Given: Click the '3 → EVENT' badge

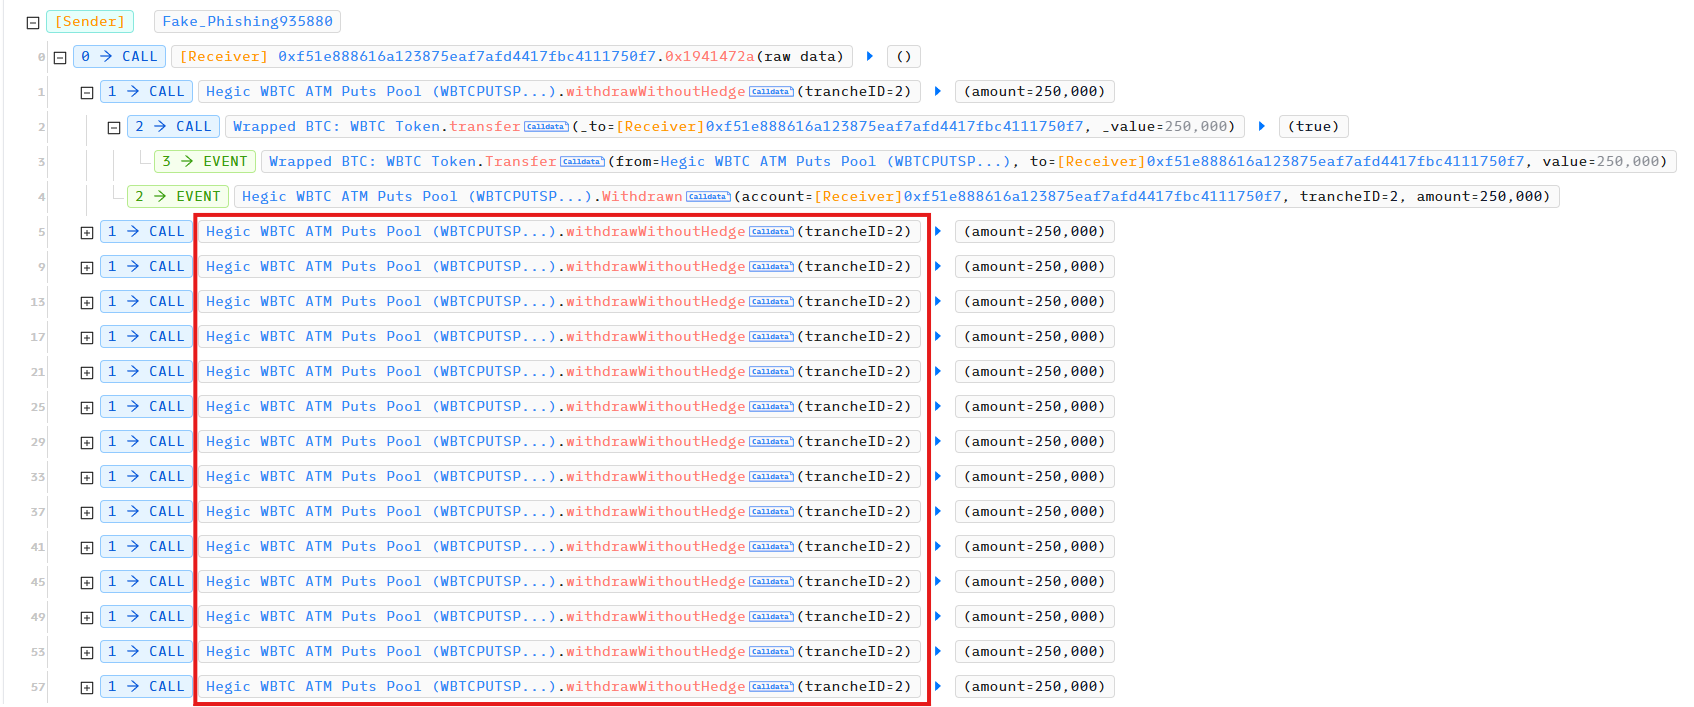Looking at the screenshot, I should (x=204, y=162).
